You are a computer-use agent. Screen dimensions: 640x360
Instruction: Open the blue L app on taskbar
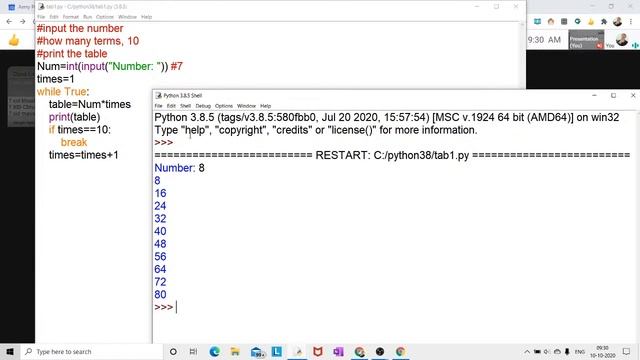(x=277, y=351)
